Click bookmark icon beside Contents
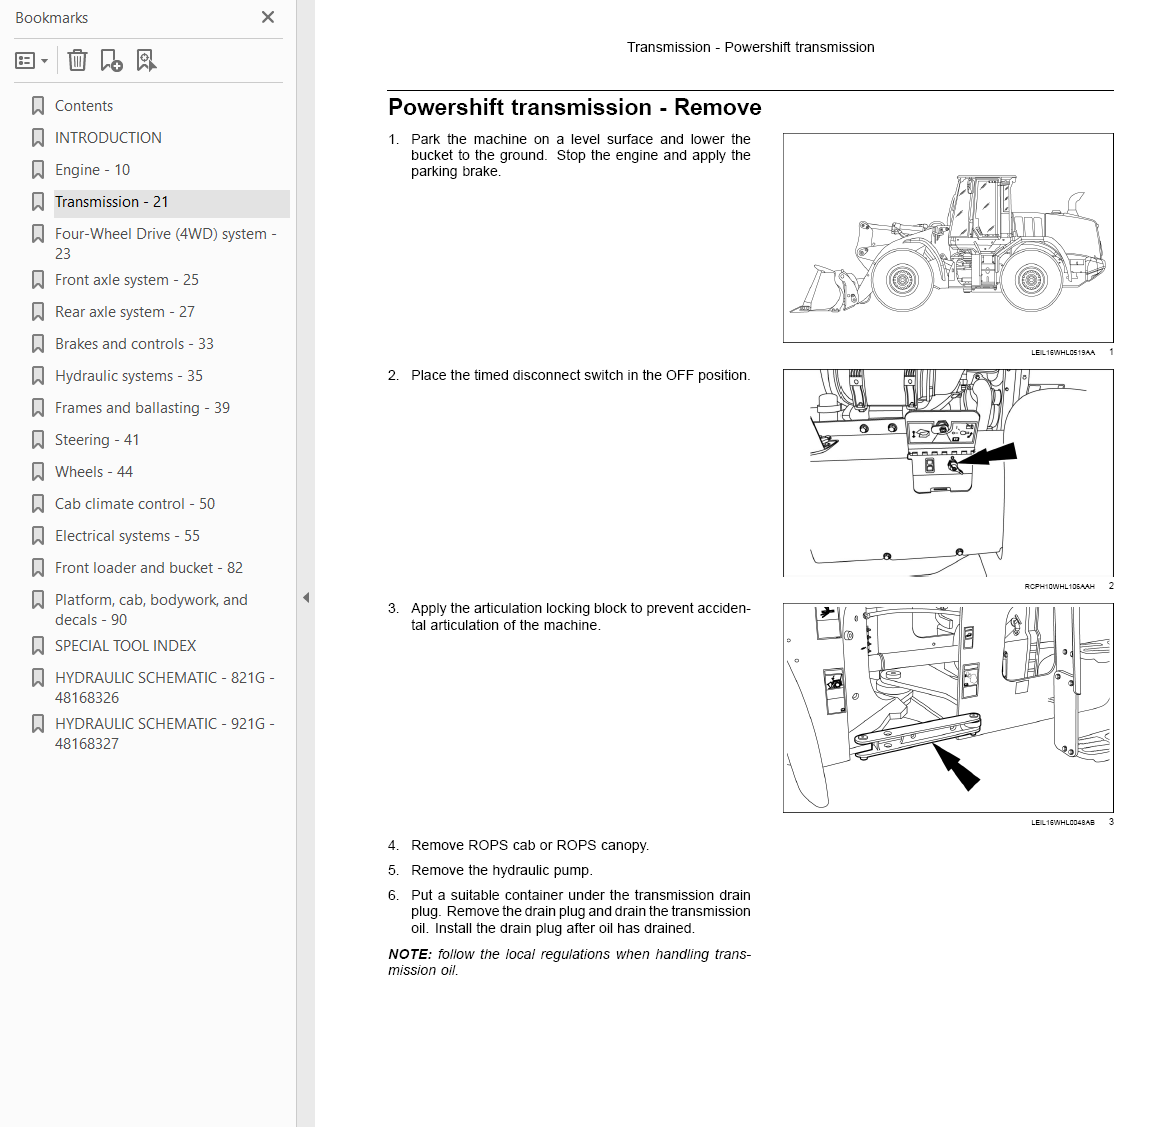The height and width of the screenshot is (1127, 1159). 38,106
